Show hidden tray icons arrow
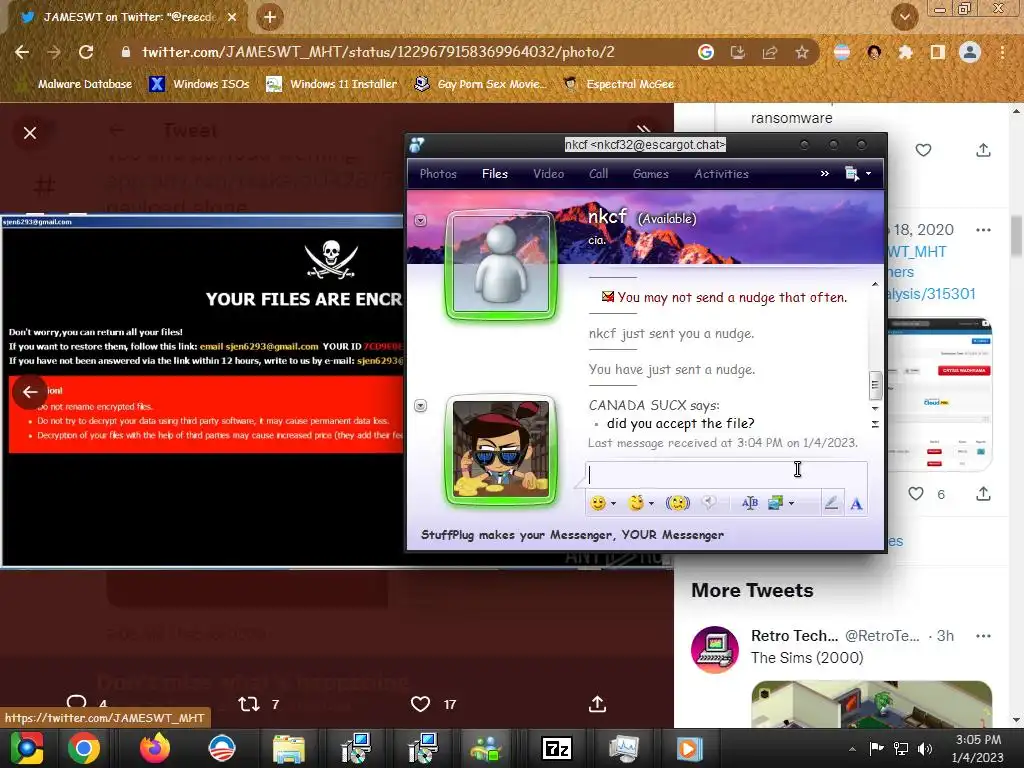The height and width of the screenshot is (768, 1024). click(x=852, y=749)
